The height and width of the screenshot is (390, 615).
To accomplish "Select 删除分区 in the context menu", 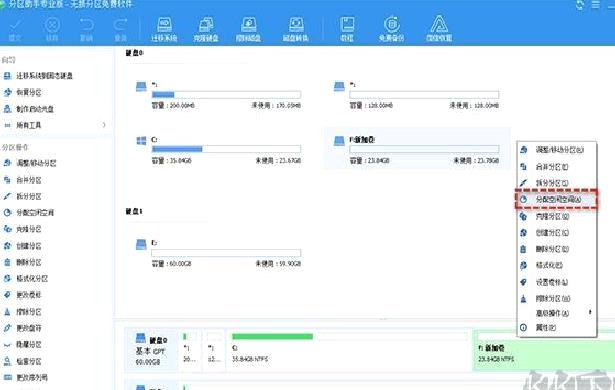I will tap(557, 249).
